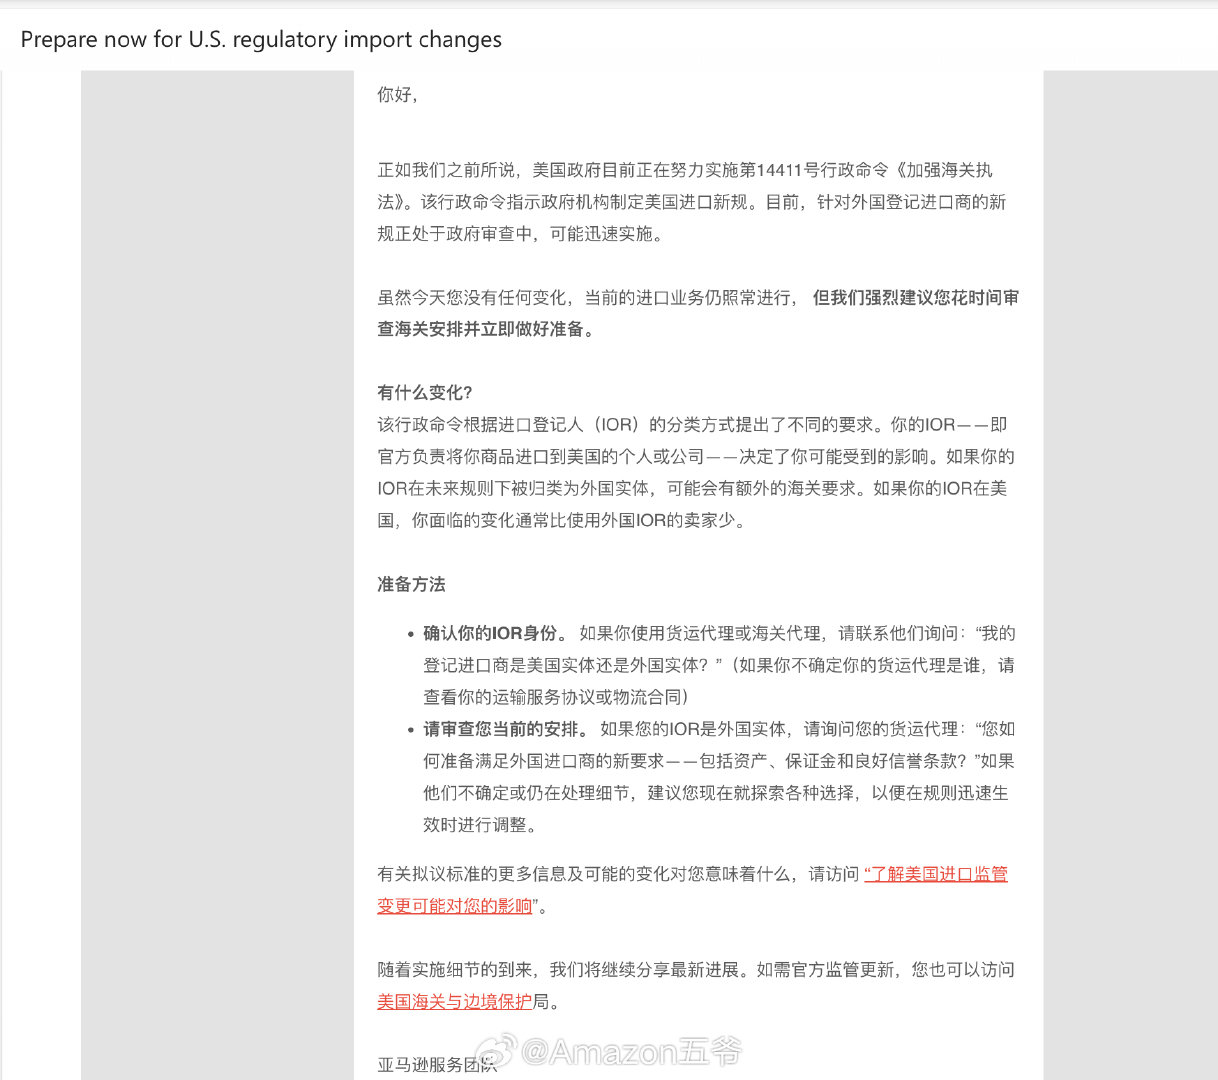Click the line starting 法》。该行政命令指示政府机构
The image size is (1218, 1080).
tap(691, 202)
